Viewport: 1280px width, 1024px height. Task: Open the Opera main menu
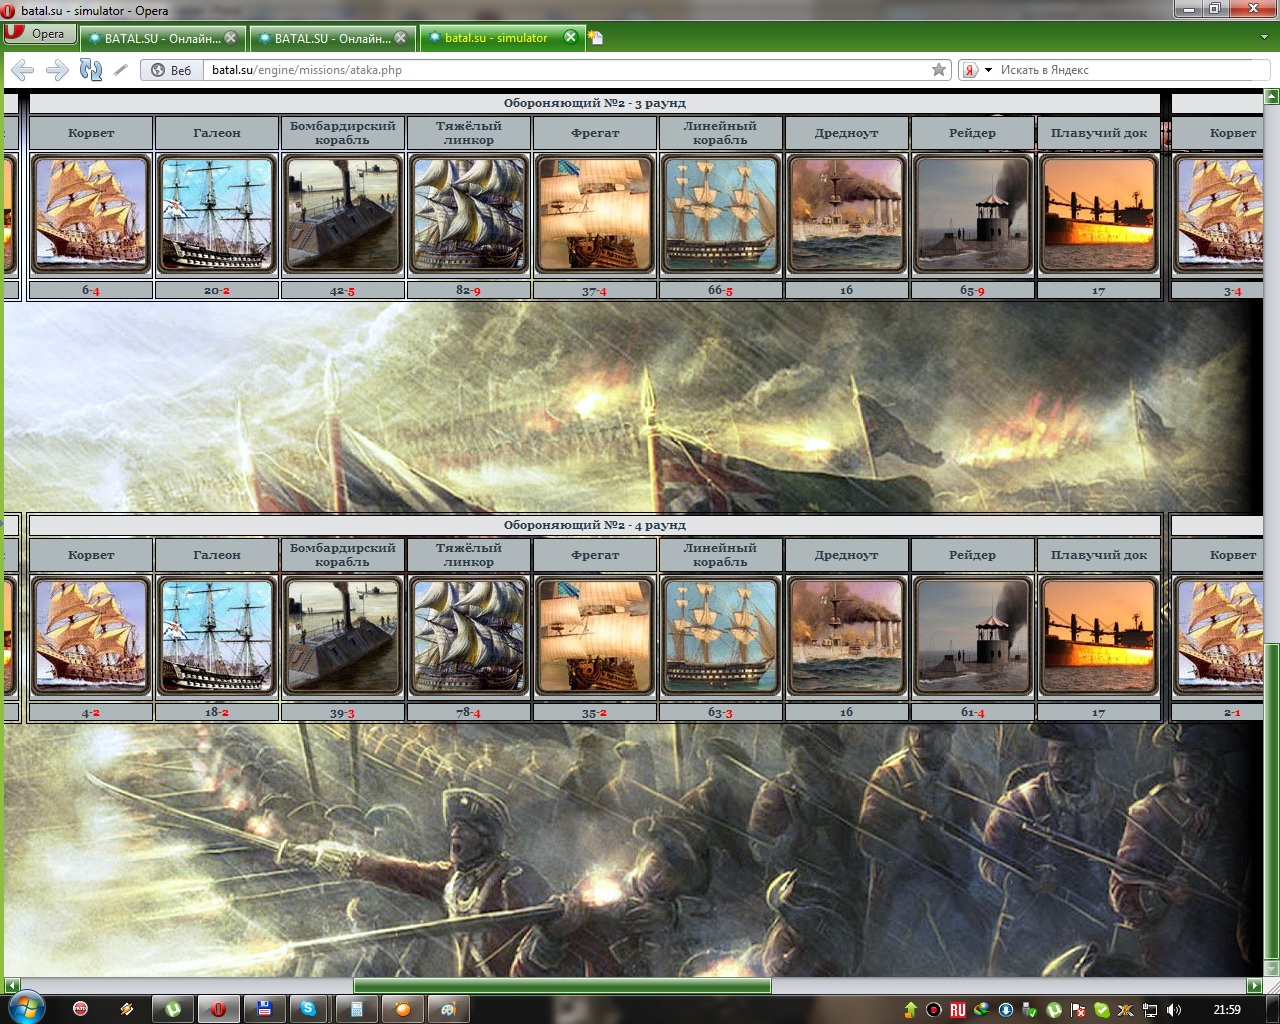[40, 34]
